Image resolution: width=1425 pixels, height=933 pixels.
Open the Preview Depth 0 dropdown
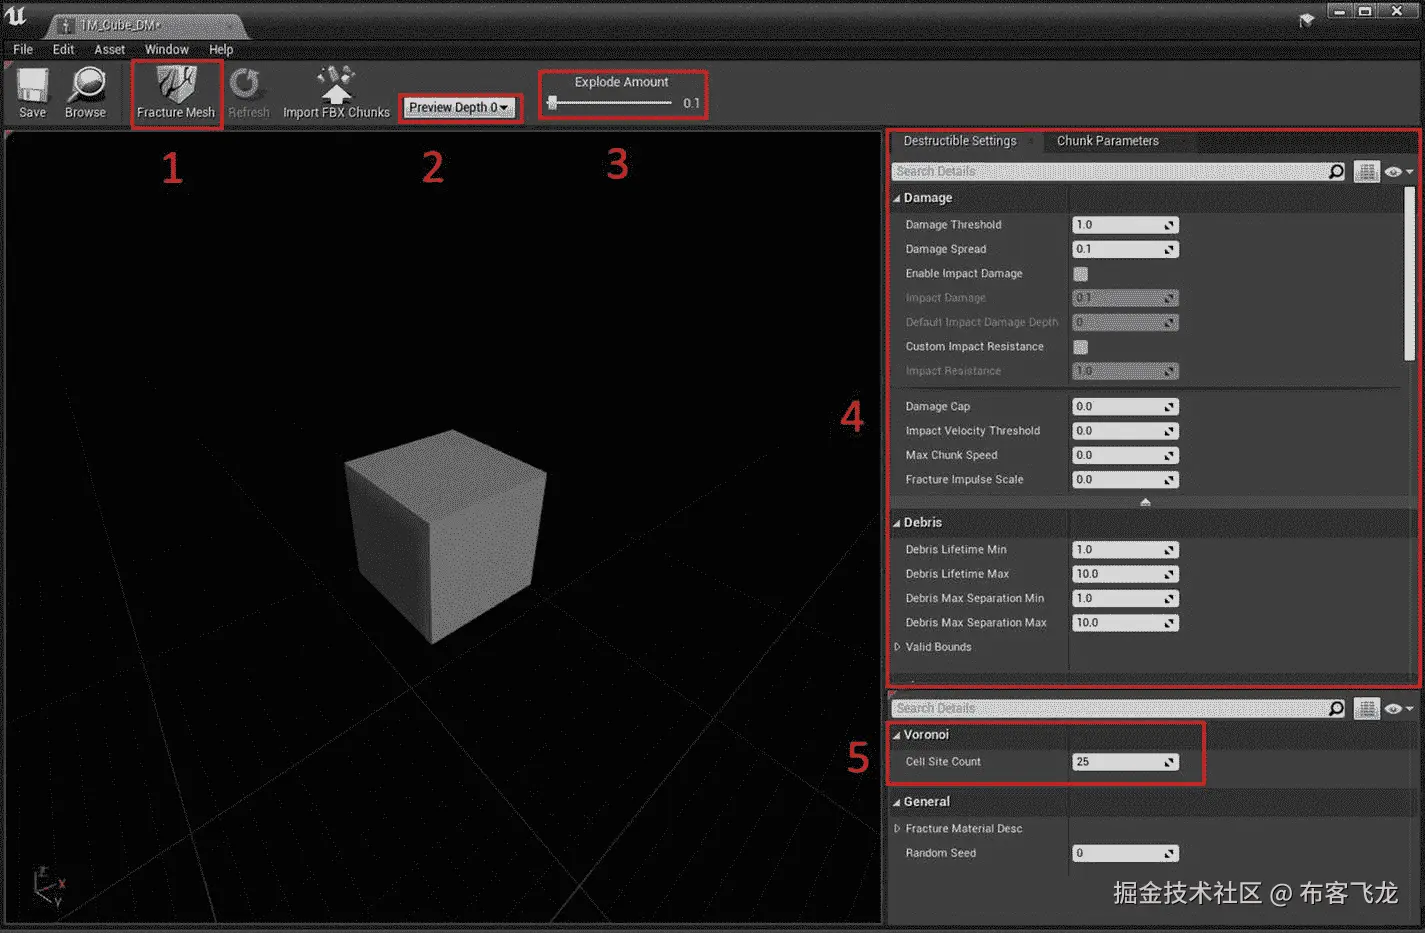459,108
